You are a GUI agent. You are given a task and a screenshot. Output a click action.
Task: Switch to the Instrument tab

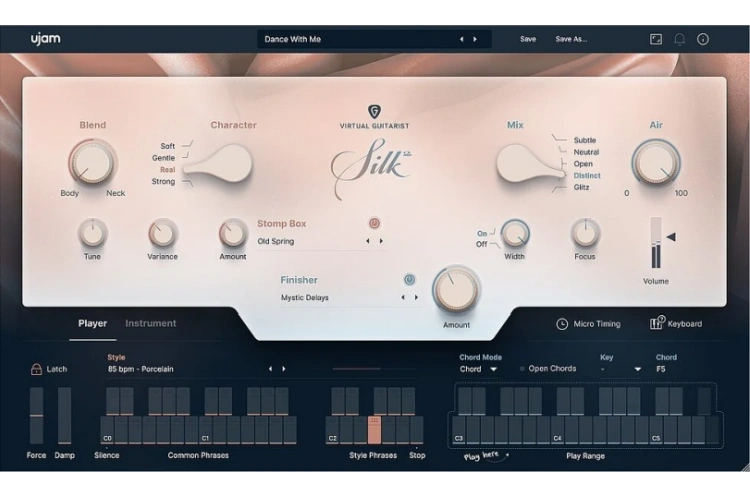click(x=151, y=323)
